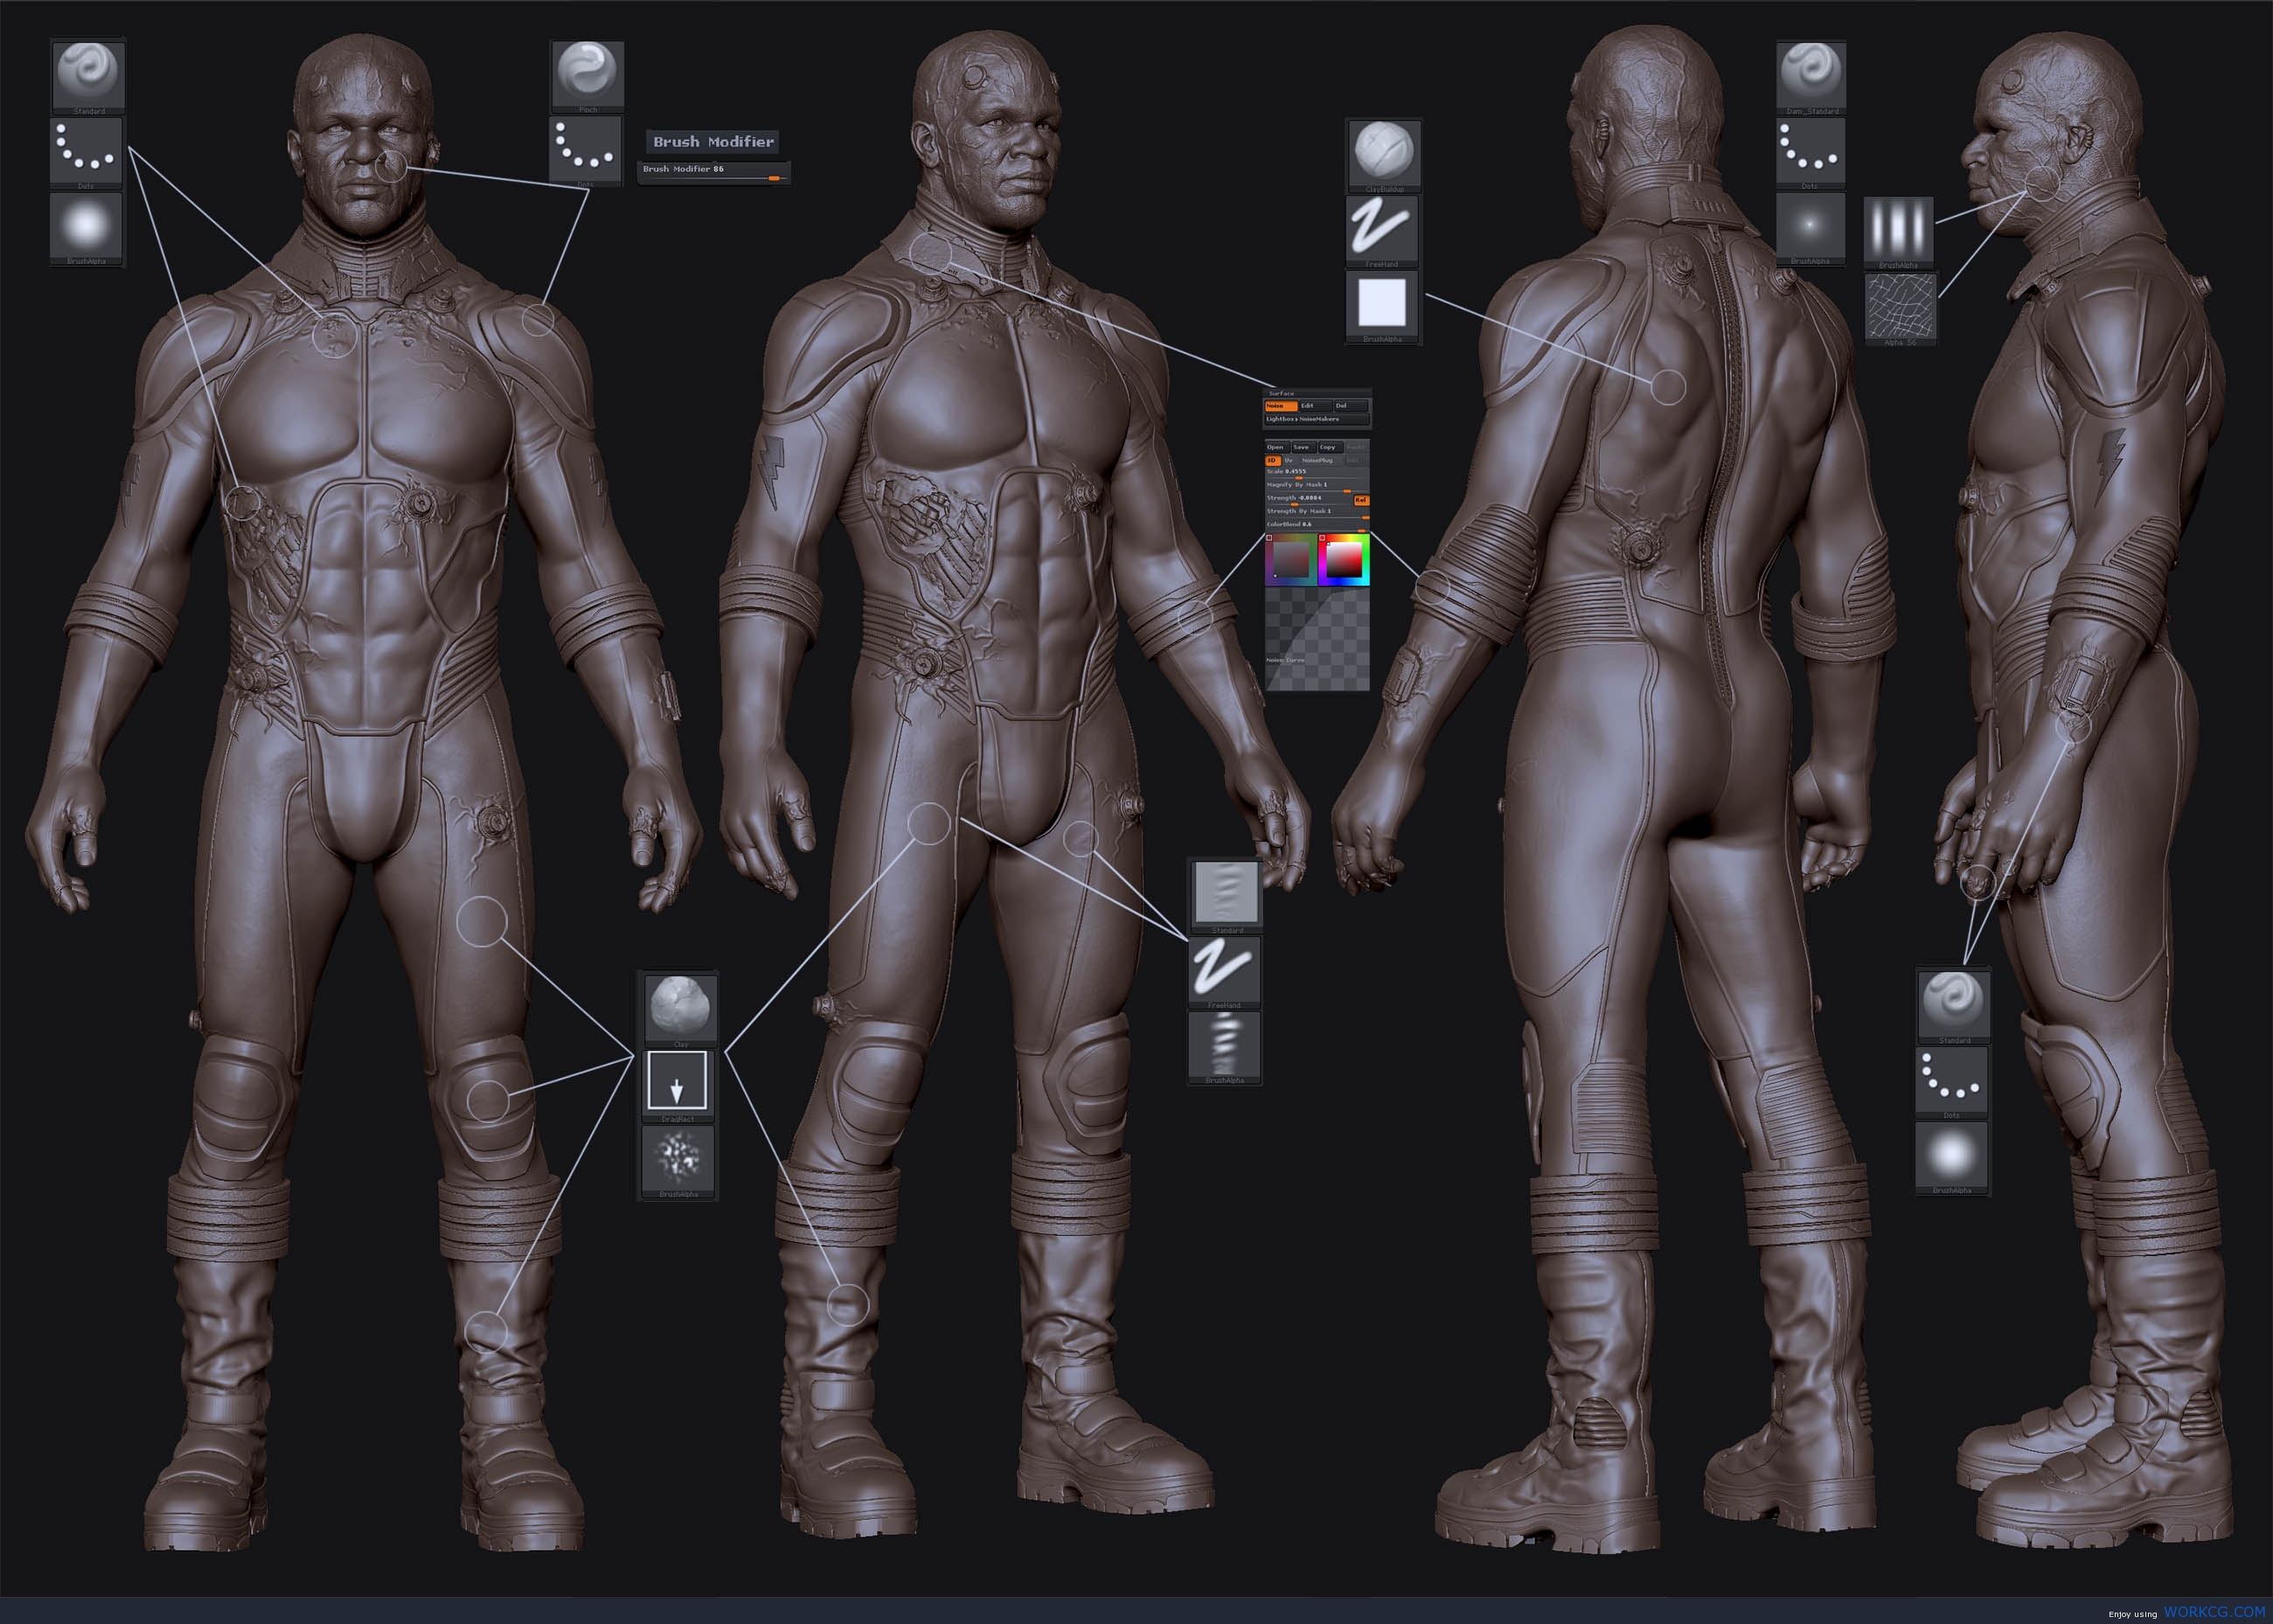Pick FreeHand stroke above the ridged BrushAlpha
2273x1624 pixels.
coord(1225,972)
